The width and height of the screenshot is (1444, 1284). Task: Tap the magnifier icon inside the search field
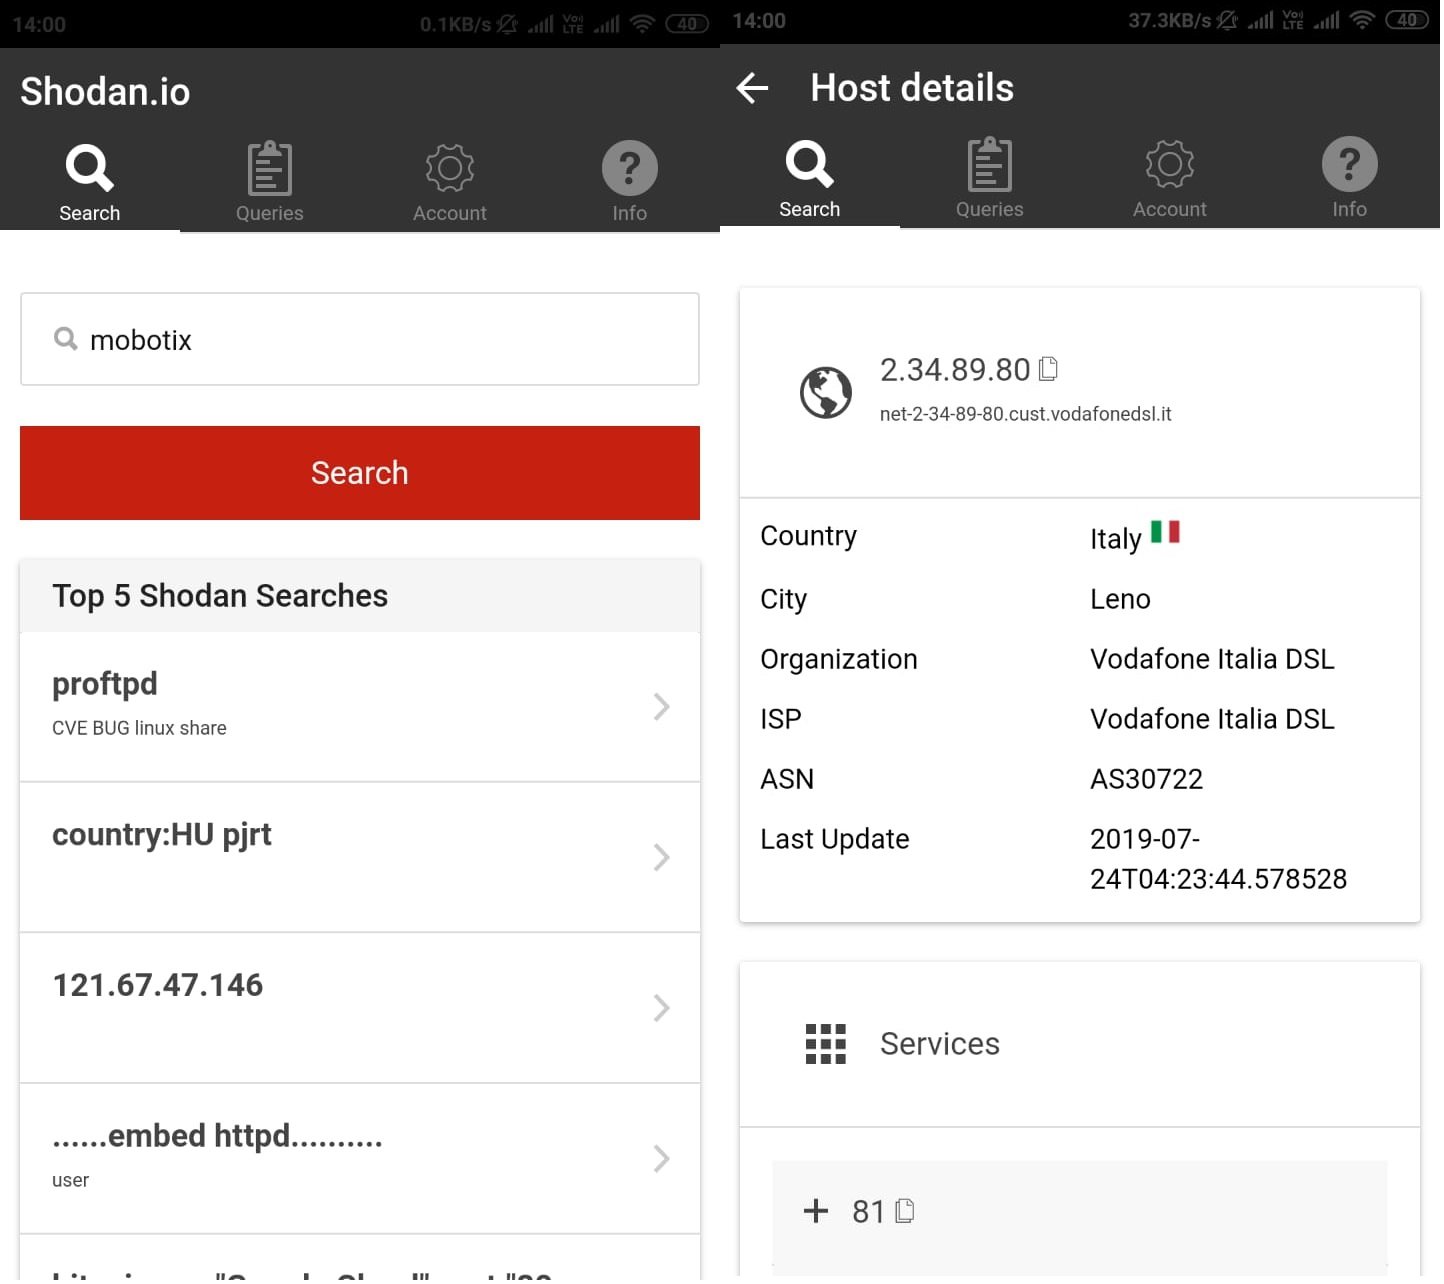point(66,339)
